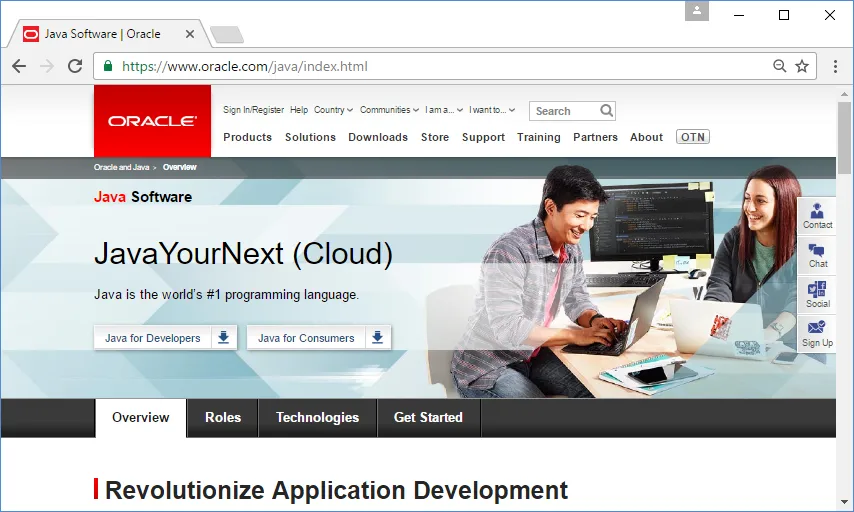Screen dimensions: 854x512
Task: Open Social sidebar icon
Action: (x=817, y=294)
